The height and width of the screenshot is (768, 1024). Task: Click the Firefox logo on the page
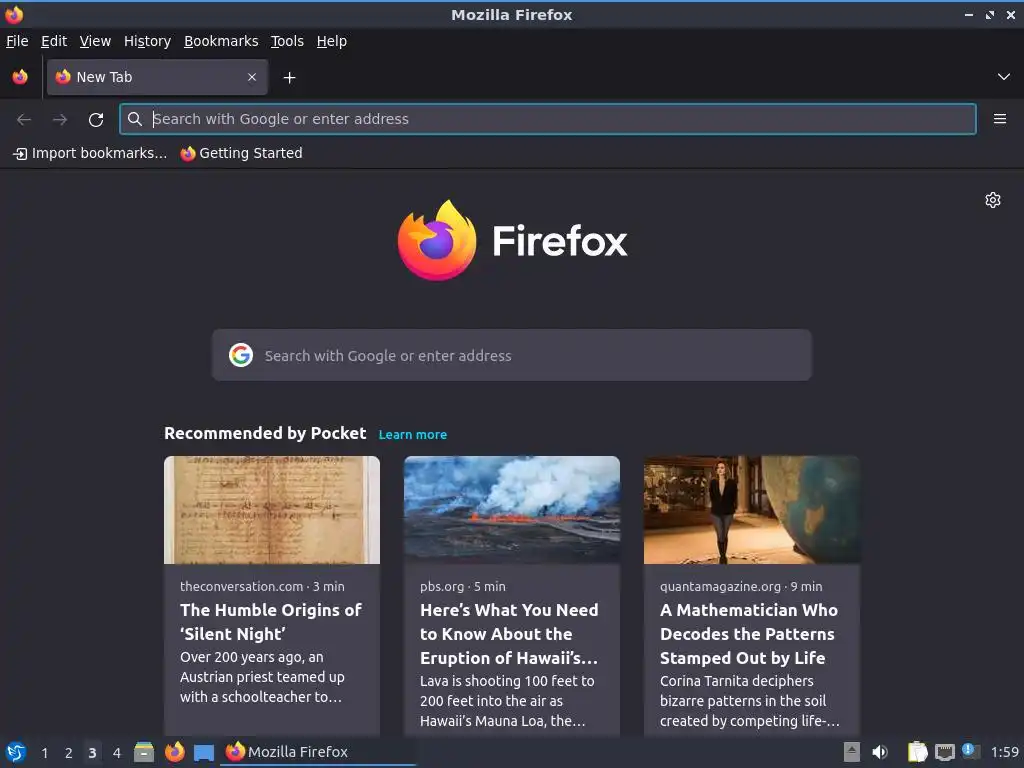(x=512, y=240)
